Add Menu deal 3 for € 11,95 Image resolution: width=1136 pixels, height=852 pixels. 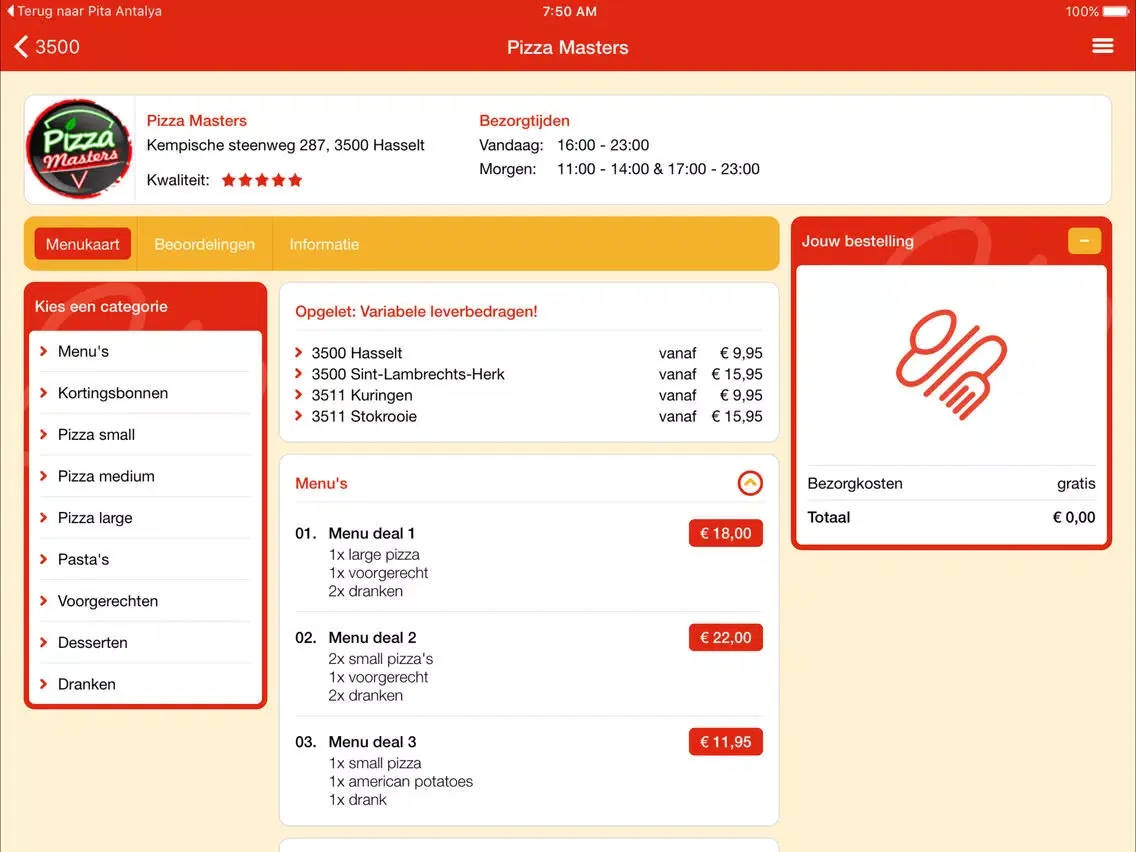click(725, 742)
